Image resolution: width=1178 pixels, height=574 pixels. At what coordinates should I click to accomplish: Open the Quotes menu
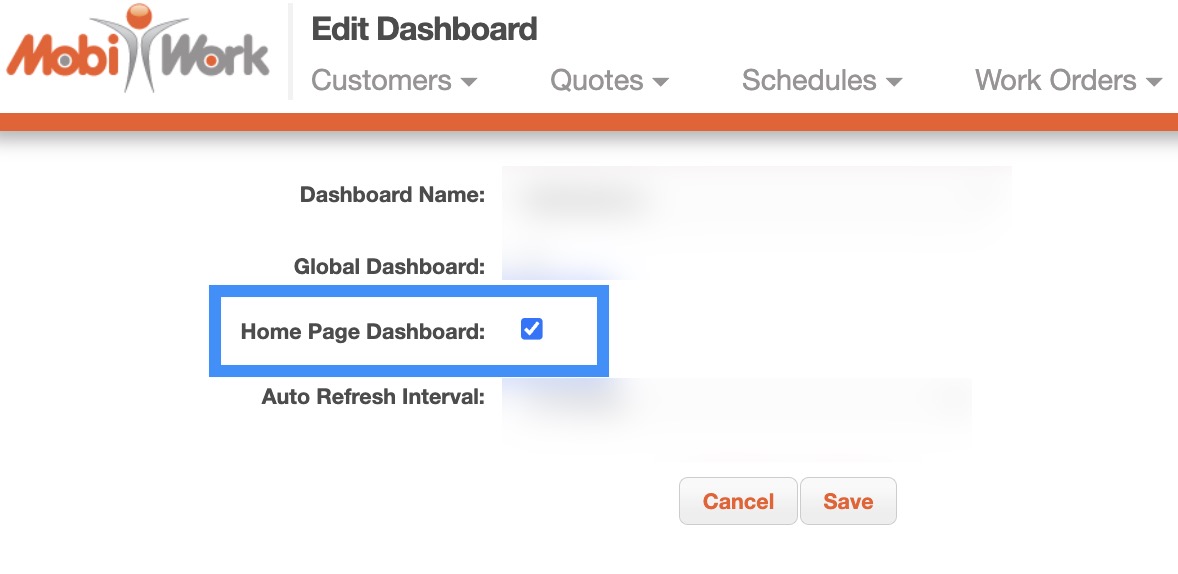click(x=596, y=81)
